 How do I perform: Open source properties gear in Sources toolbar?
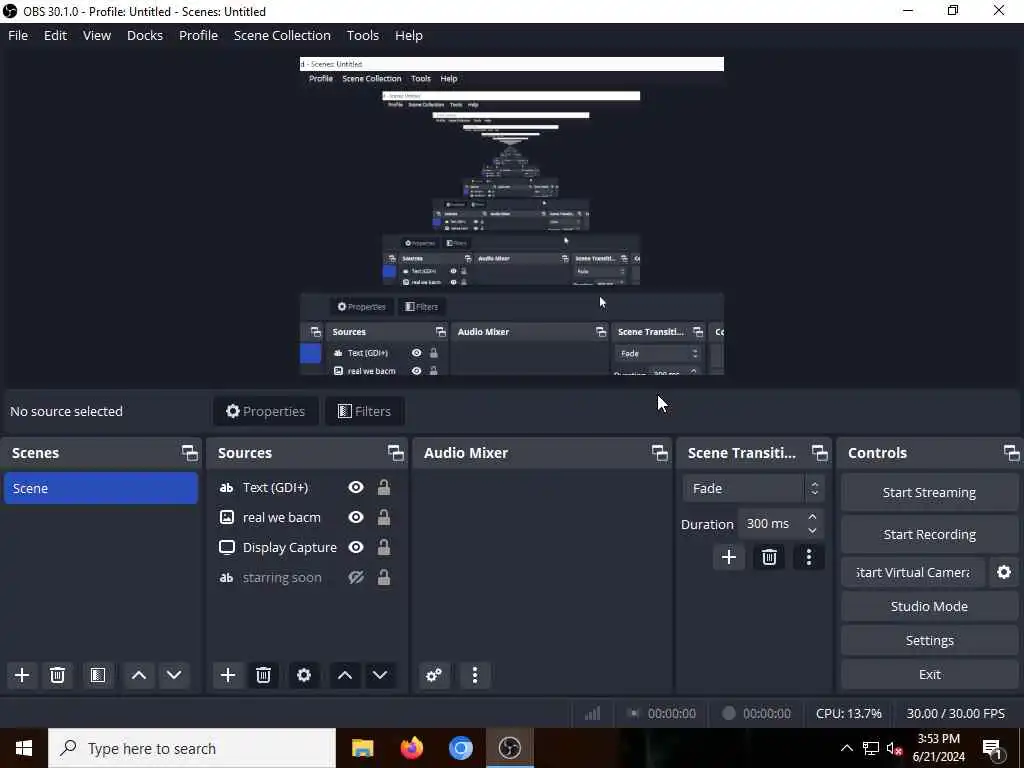click(x=304, y=675)
